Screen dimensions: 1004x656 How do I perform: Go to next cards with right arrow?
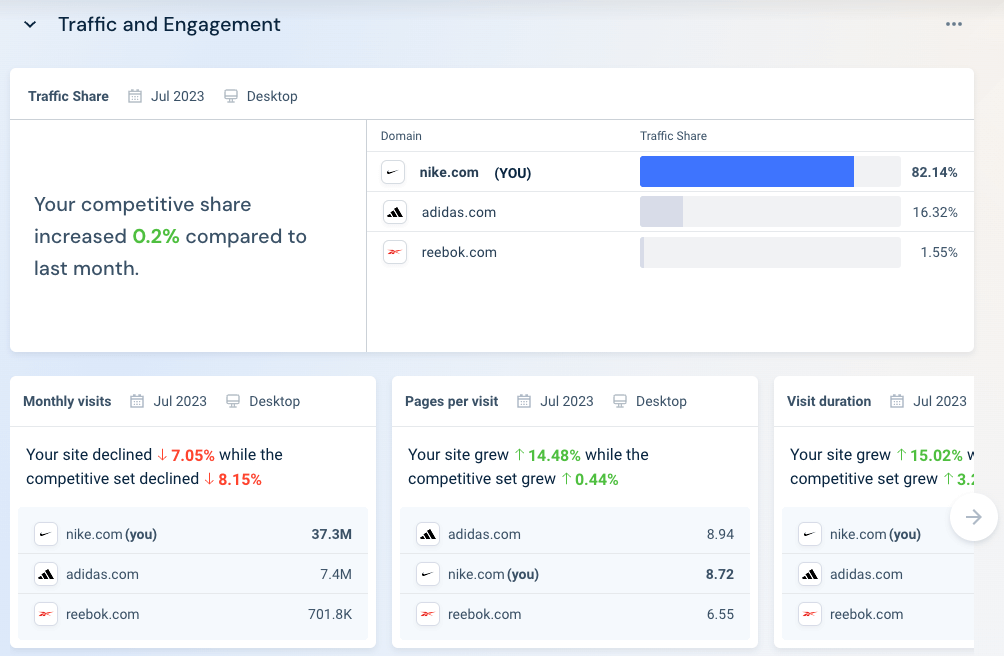click(x=974, y=517)
